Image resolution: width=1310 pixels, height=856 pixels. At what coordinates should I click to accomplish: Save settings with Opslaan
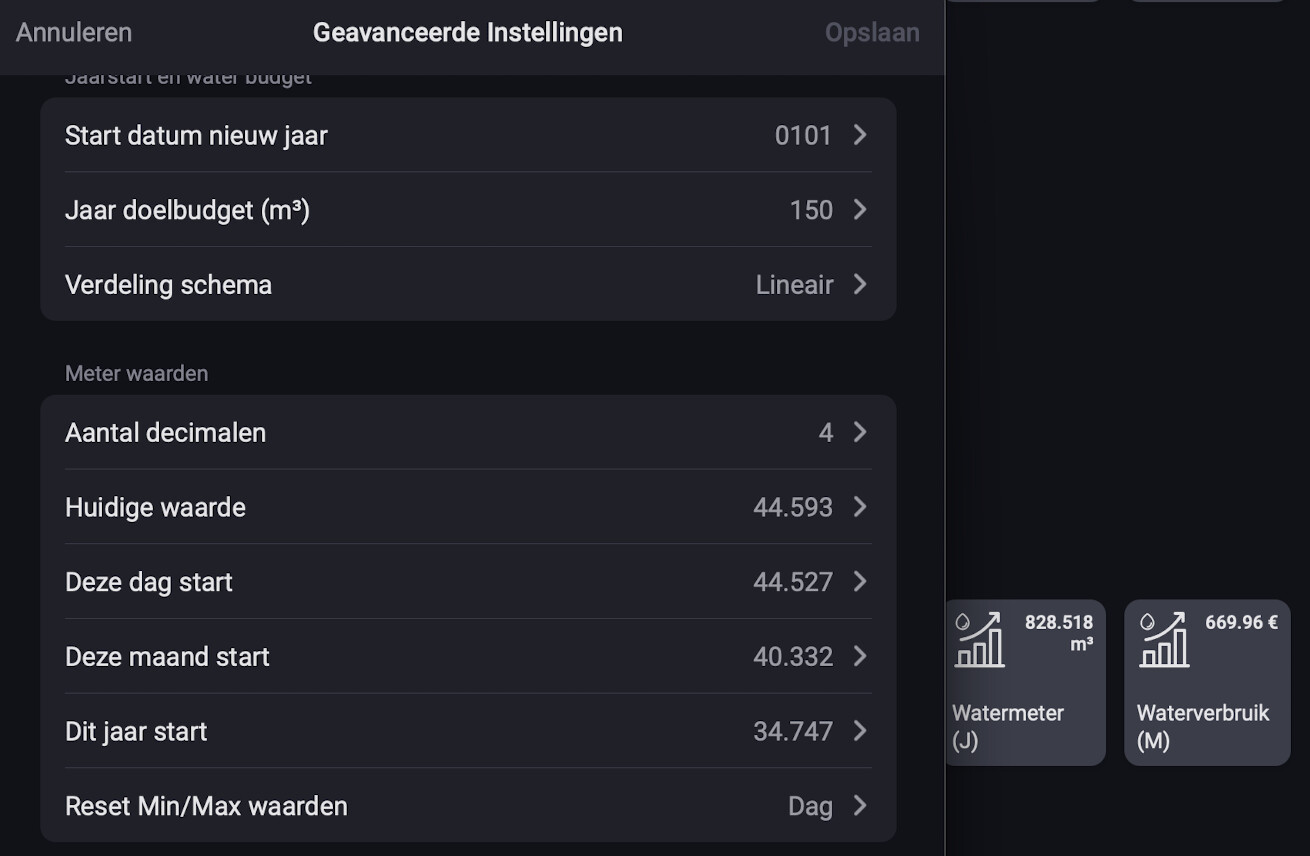(871, 32)
